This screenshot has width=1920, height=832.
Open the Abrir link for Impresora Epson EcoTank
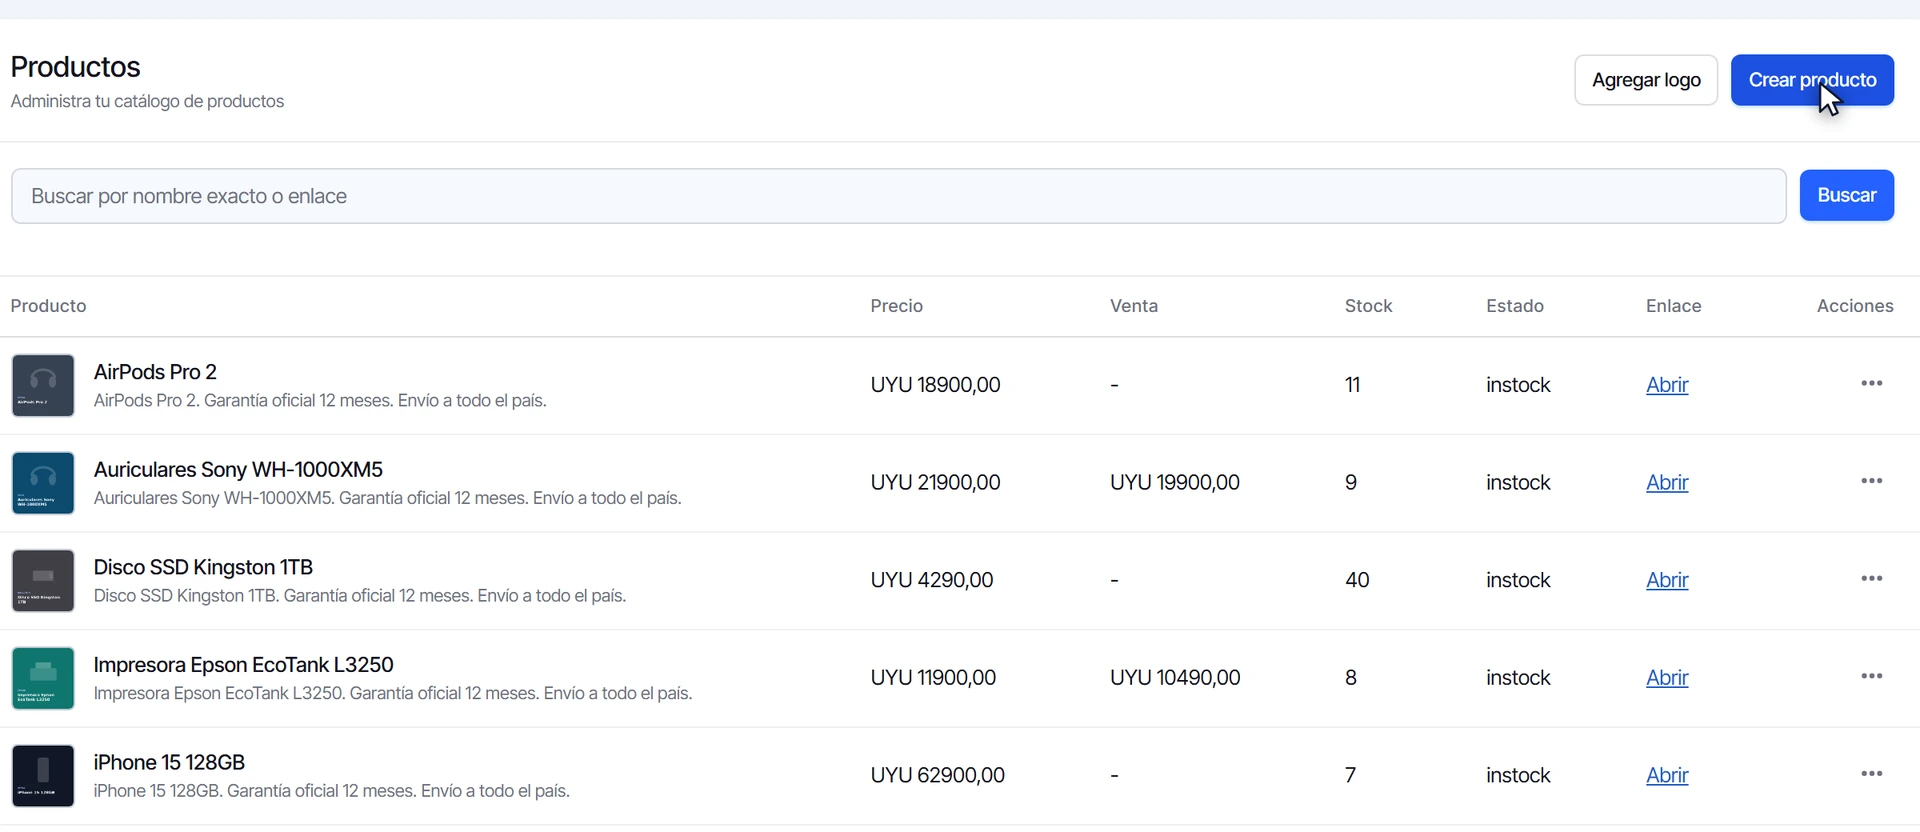click(1667, 678)
